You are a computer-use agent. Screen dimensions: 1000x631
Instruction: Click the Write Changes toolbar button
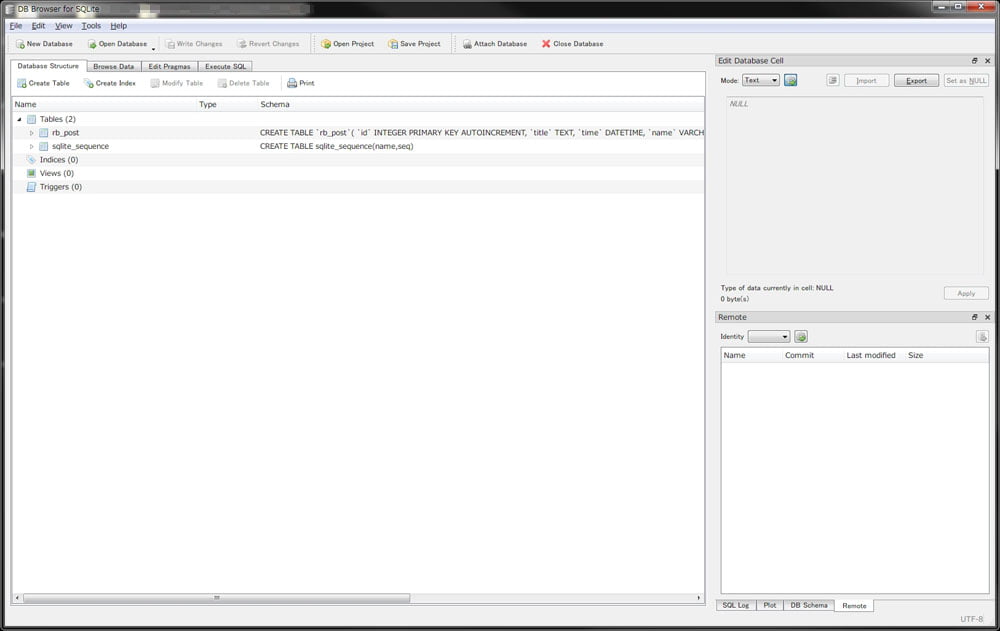click(x=194, y=44)
